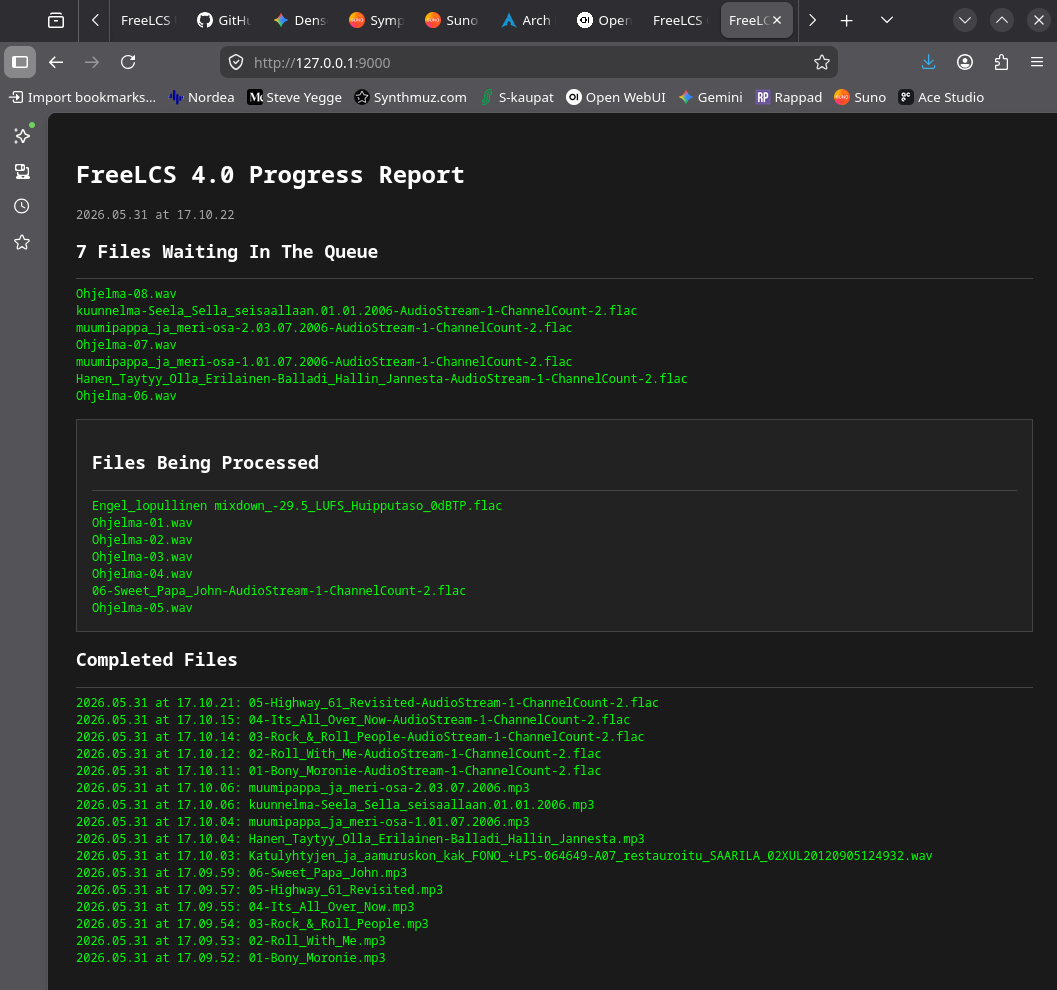Switch to the Arch tab
Screen dimensions: 1057x990
528,21
